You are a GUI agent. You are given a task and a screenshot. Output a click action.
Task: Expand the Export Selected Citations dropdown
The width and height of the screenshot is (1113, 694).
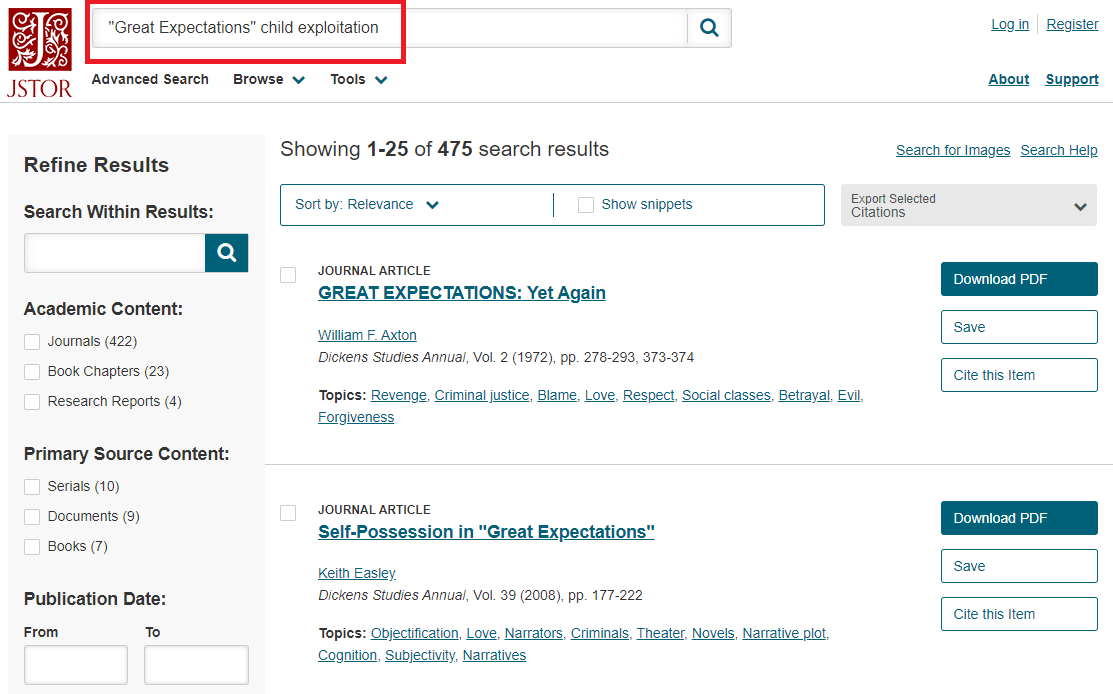[x=969, y=205]
